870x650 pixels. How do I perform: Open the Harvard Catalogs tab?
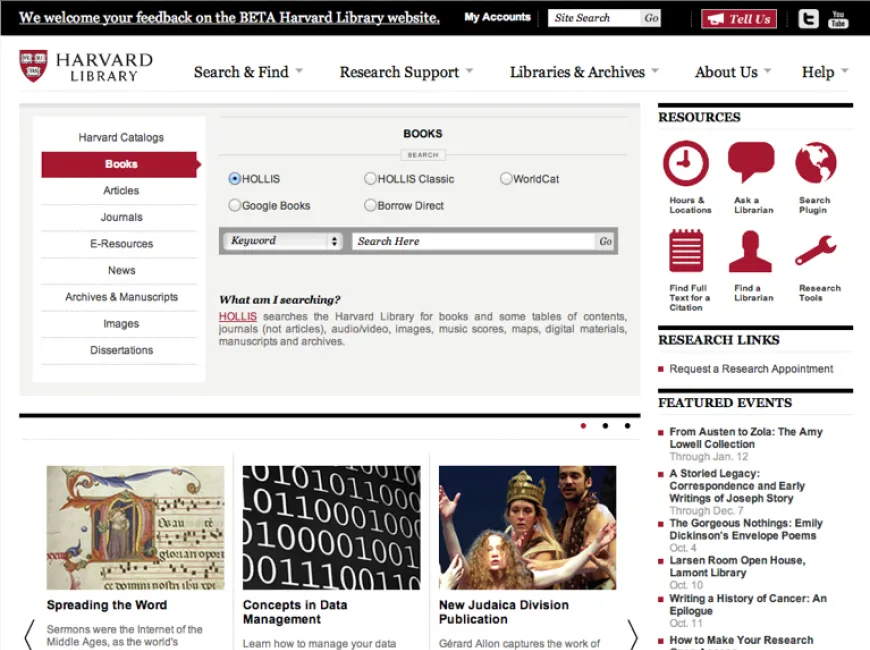coord(121,137)
